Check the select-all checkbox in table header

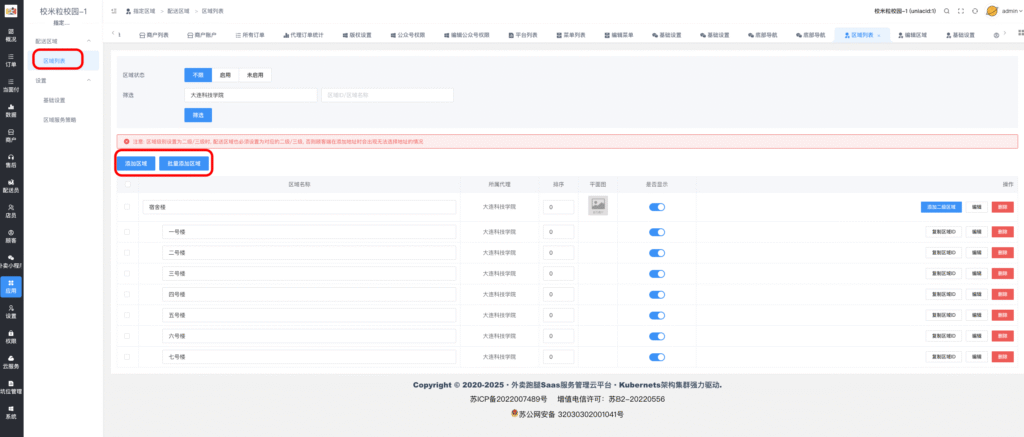pos(127,184)
